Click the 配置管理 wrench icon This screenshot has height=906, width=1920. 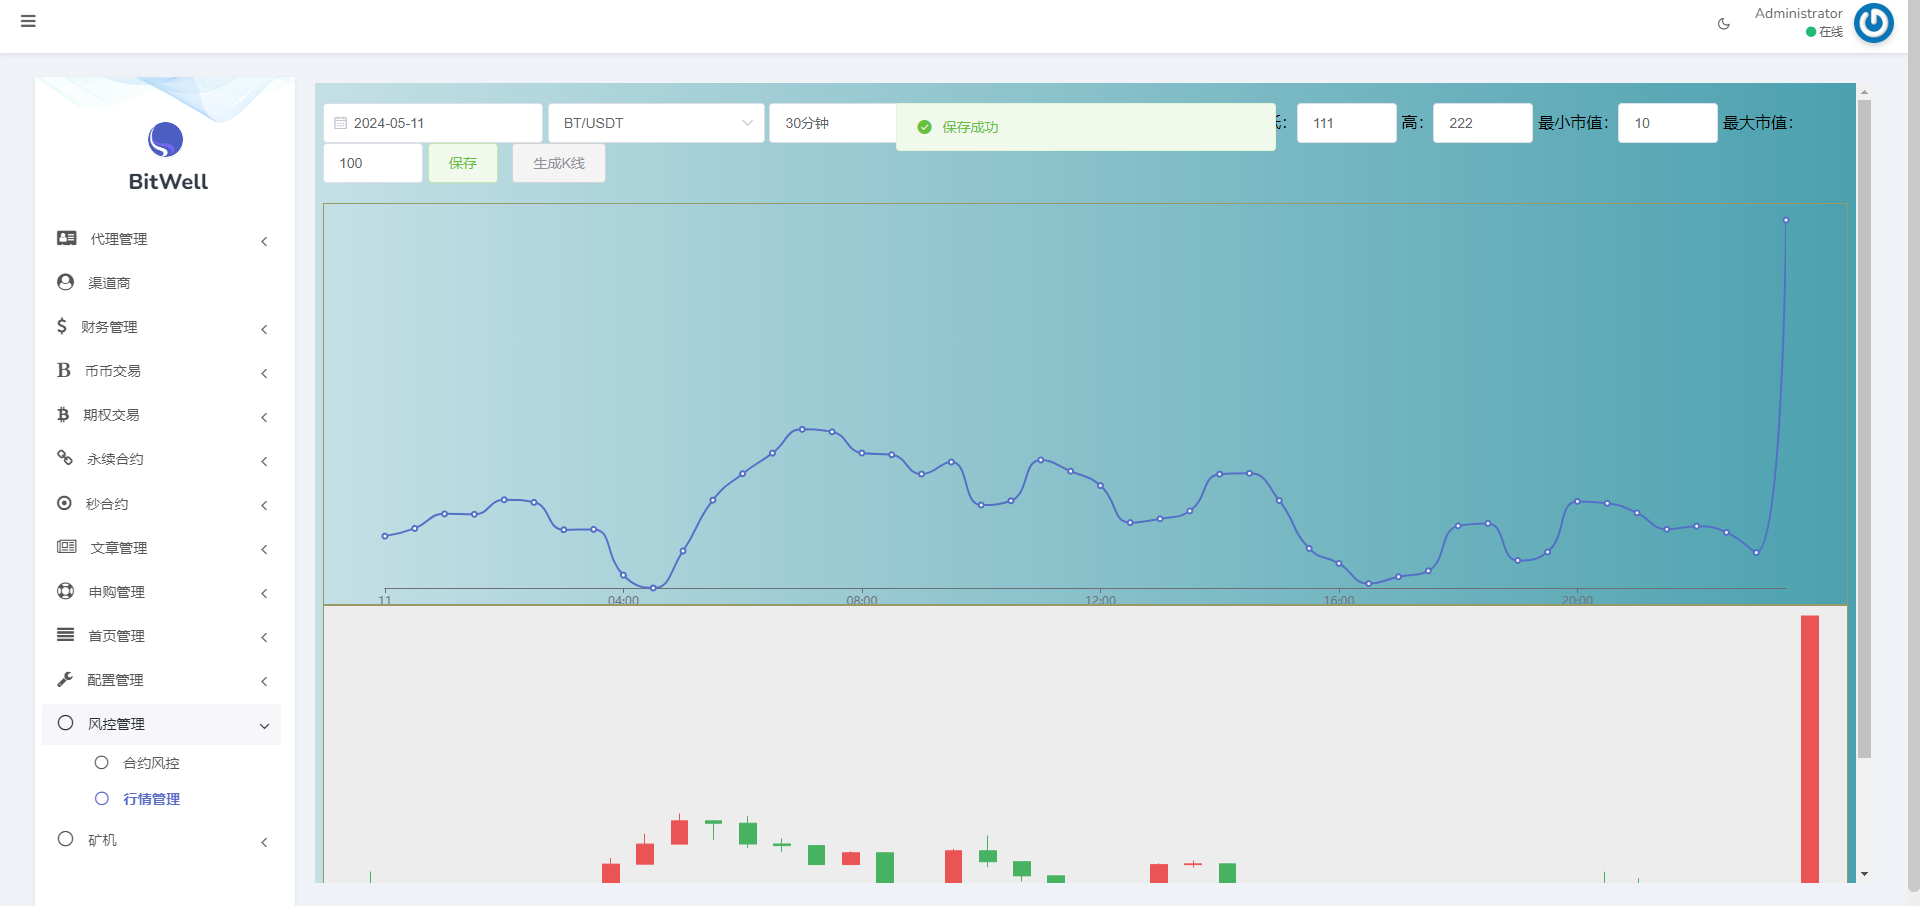pyautogui.click(x=65, y=679)
